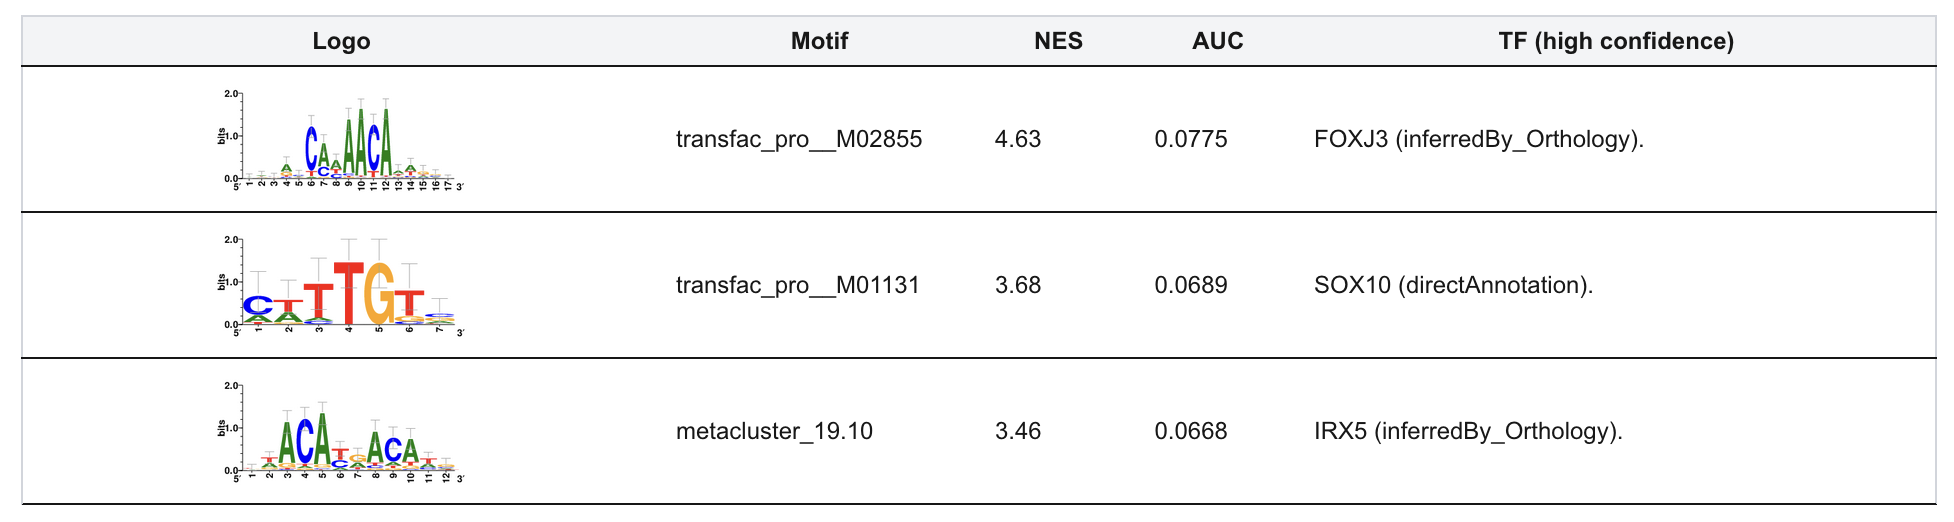Click NES value 3.46

(x=1017, y=431)
